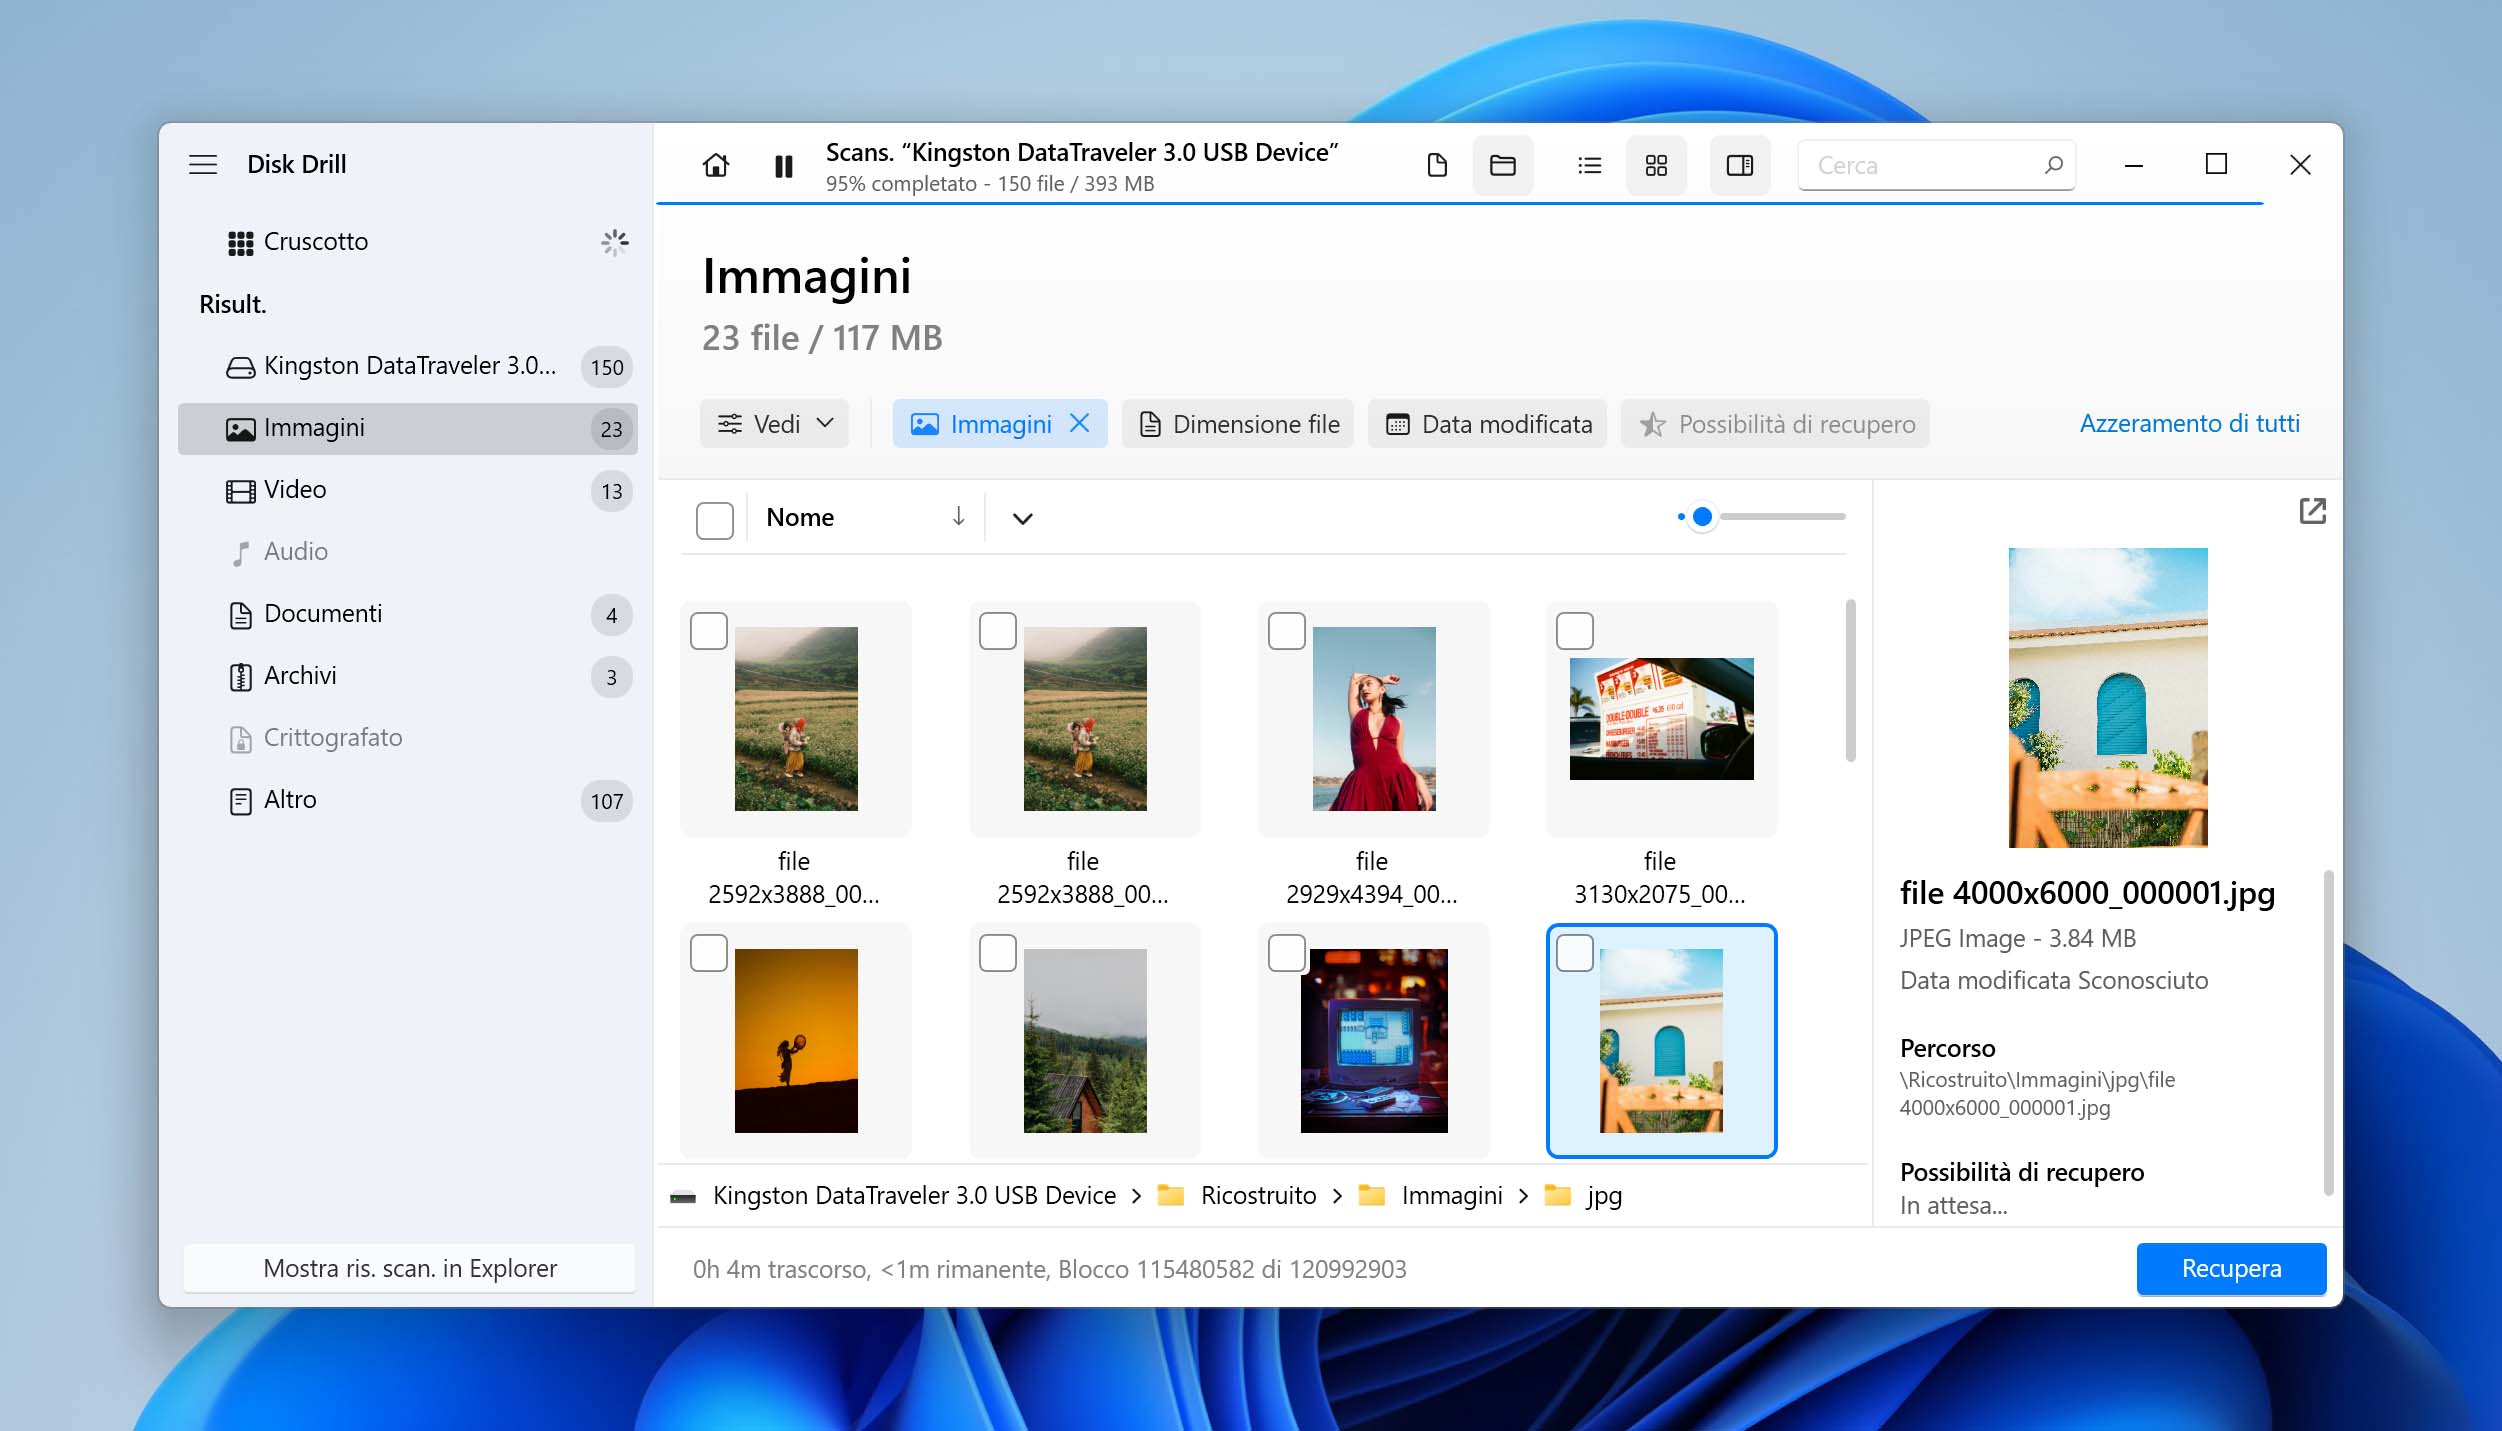
Task: Open Dimensione file filter
Action: (x=1238, y=424)
